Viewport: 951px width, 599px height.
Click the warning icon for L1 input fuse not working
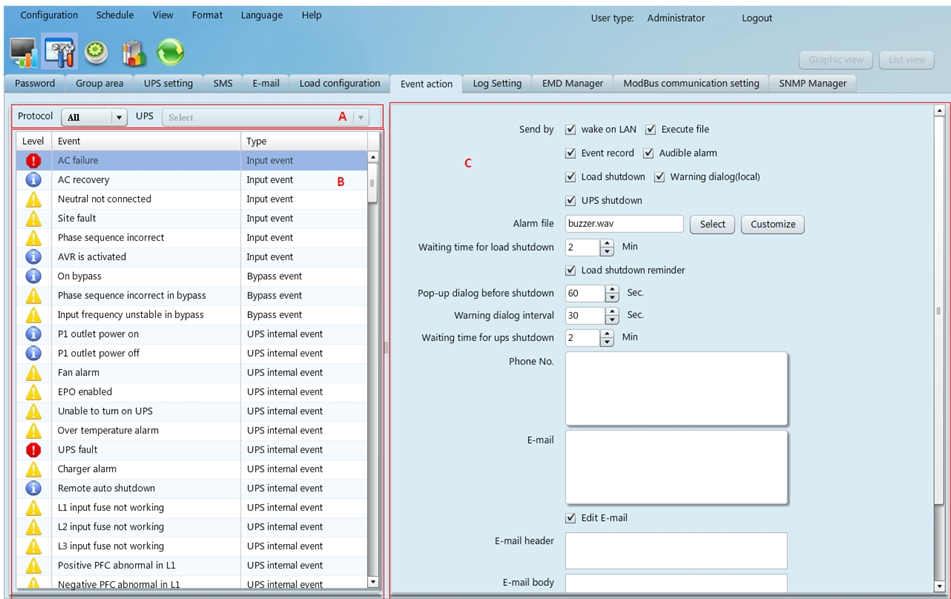(x=33, y=507)
